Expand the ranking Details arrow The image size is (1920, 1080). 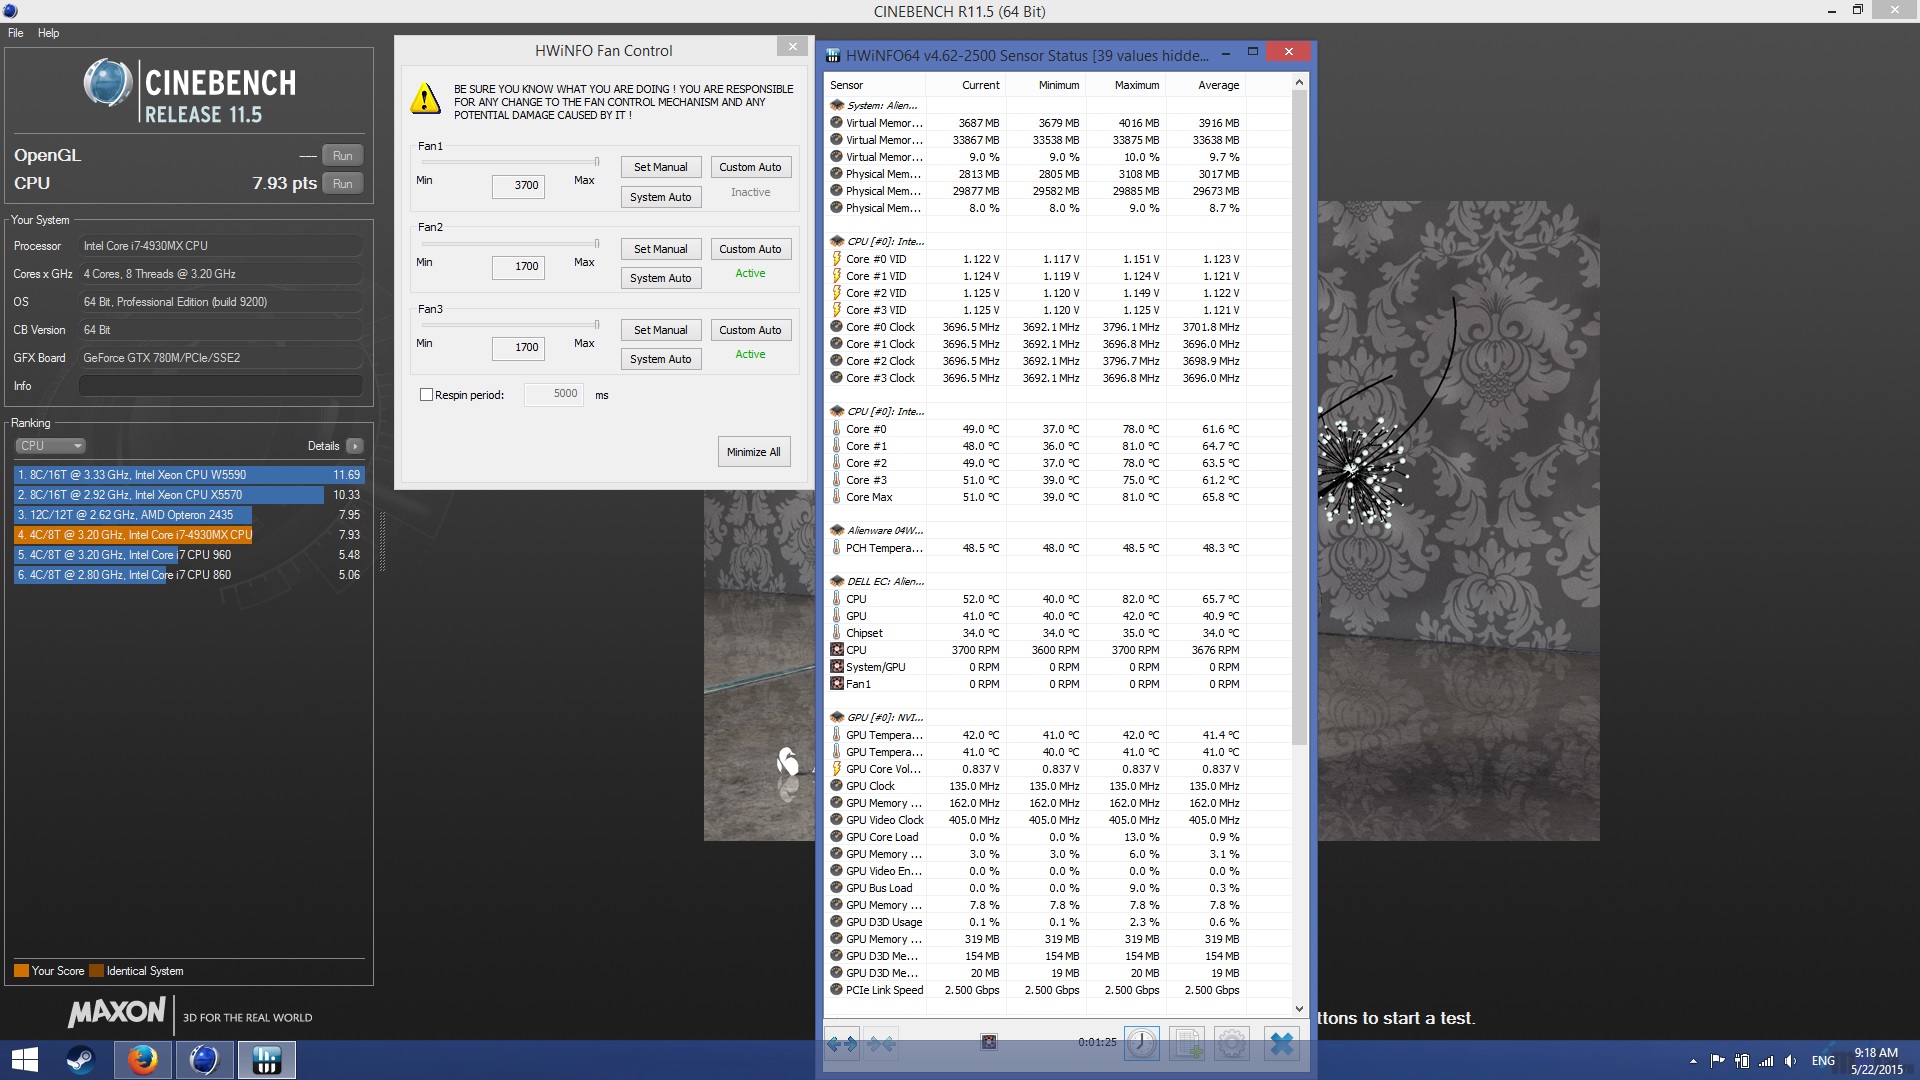[x=355, y=446]
